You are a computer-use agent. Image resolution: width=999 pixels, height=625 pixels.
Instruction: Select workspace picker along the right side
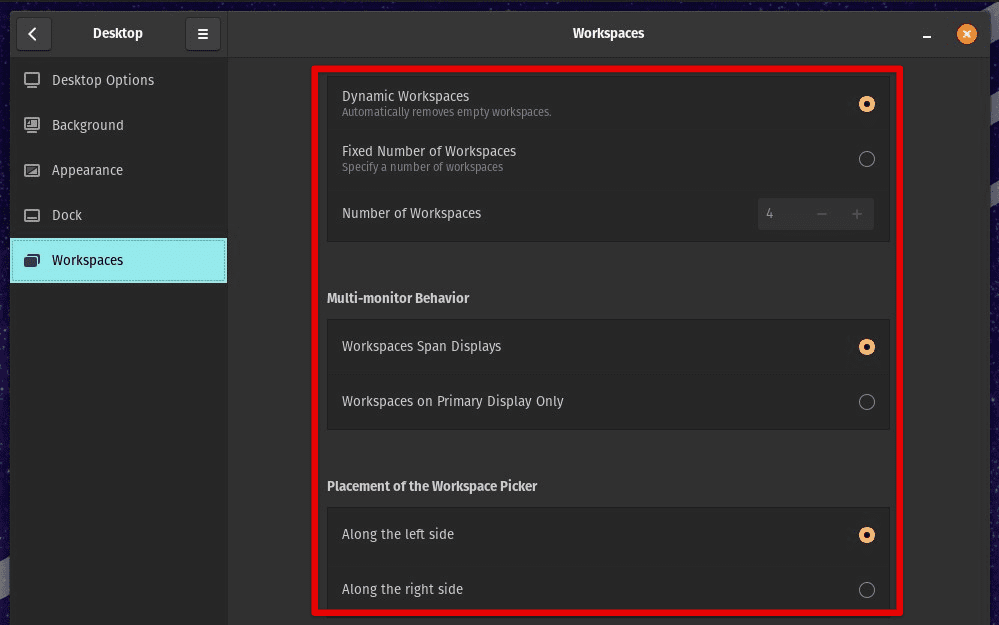pos(866,589)
